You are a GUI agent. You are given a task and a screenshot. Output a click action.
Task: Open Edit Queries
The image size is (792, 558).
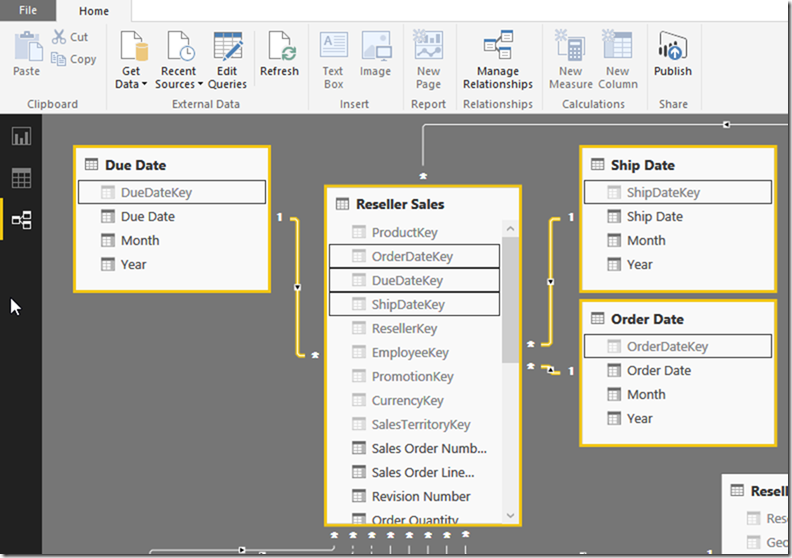pyautogui.click(x=227, y=61)
